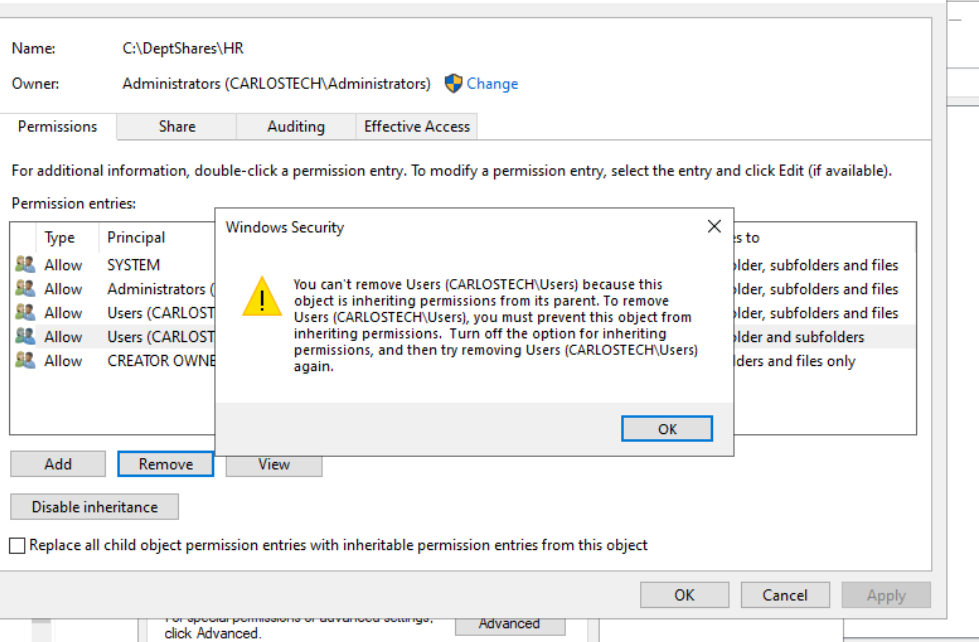Select the Permissions tab
The width and height of the screenshot is (979, 642).
(x=58, y=127)
